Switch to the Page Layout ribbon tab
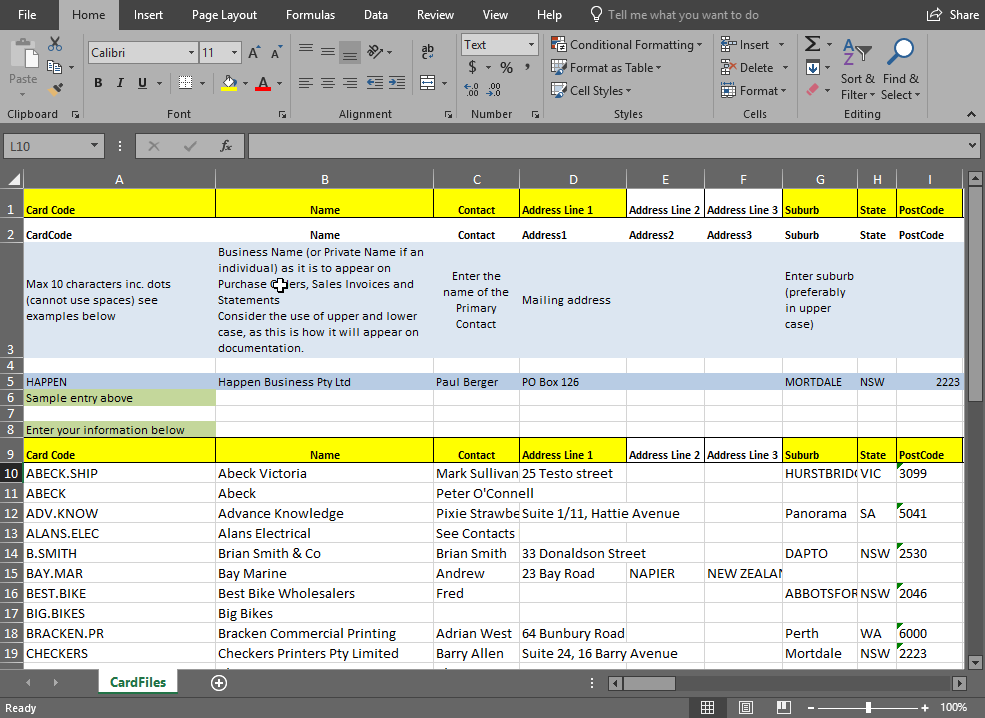Image resolution: width=985 pixels, height=718 pixels. (224, 15)
